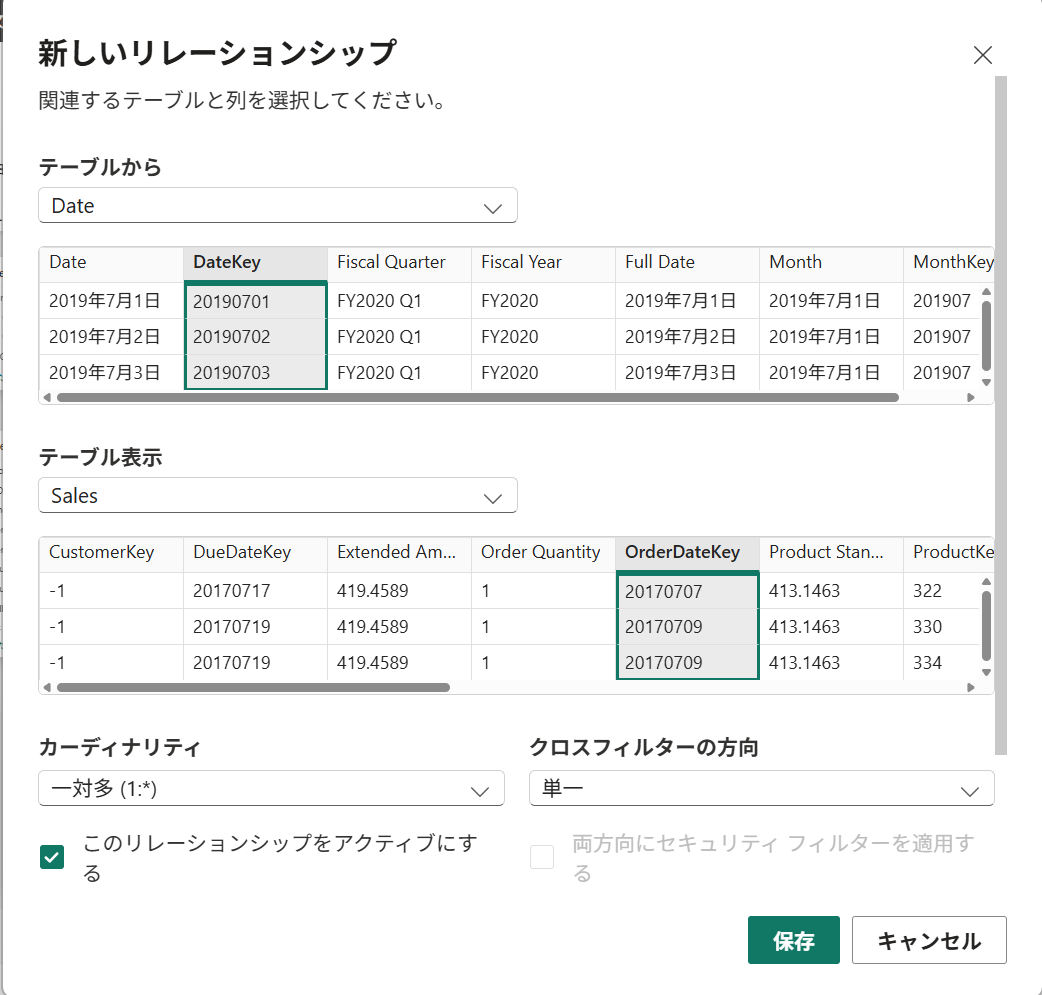Click the left scroll arrow of Date table preview
The height and width of the screenshot is (995, 1042).
[47, 397]
